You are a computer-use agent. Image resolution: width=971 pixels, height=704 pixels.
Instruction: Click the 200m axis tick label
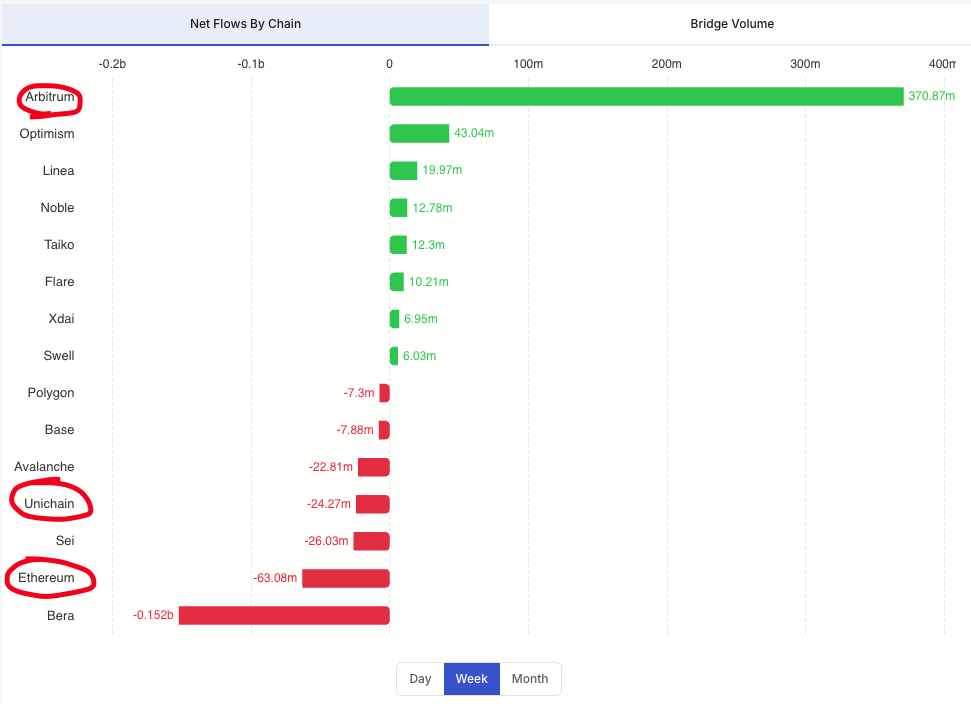(x=667, y=64)
